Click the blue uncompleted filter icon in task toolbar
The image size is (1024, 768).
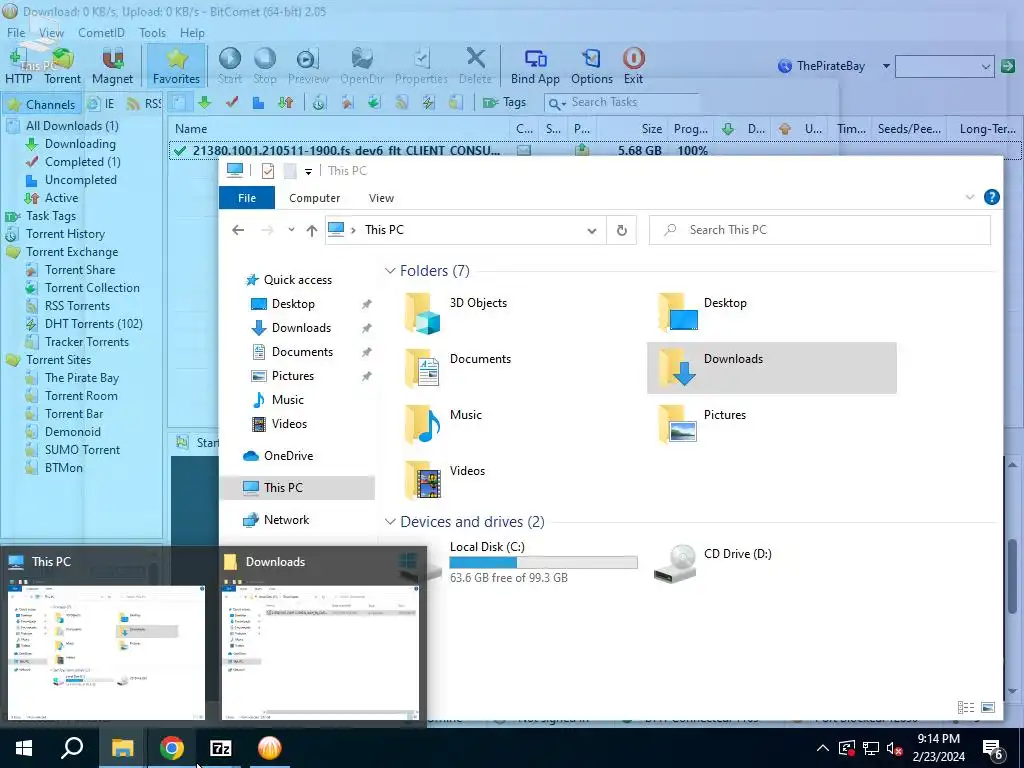259,103
